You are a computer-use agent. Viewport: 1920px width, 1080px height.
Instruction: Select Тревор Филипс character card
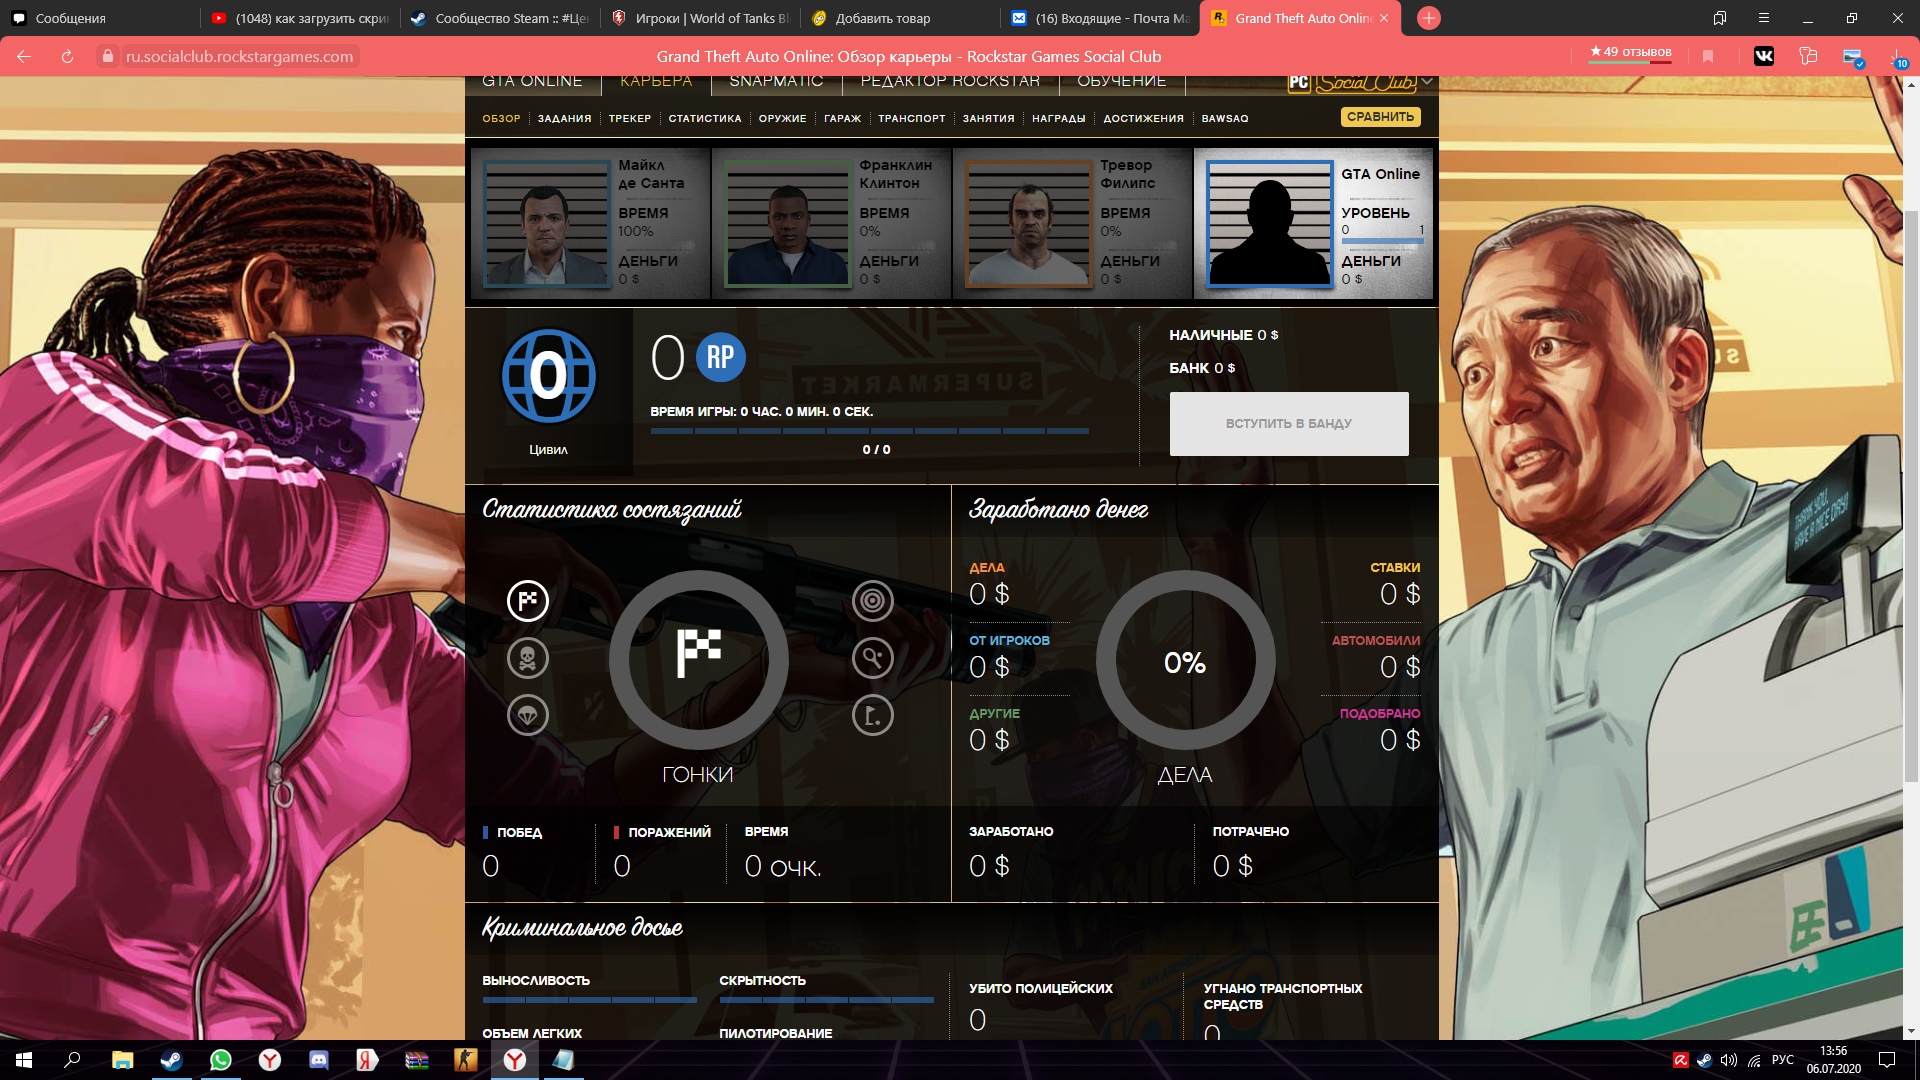coord(1072,223)
